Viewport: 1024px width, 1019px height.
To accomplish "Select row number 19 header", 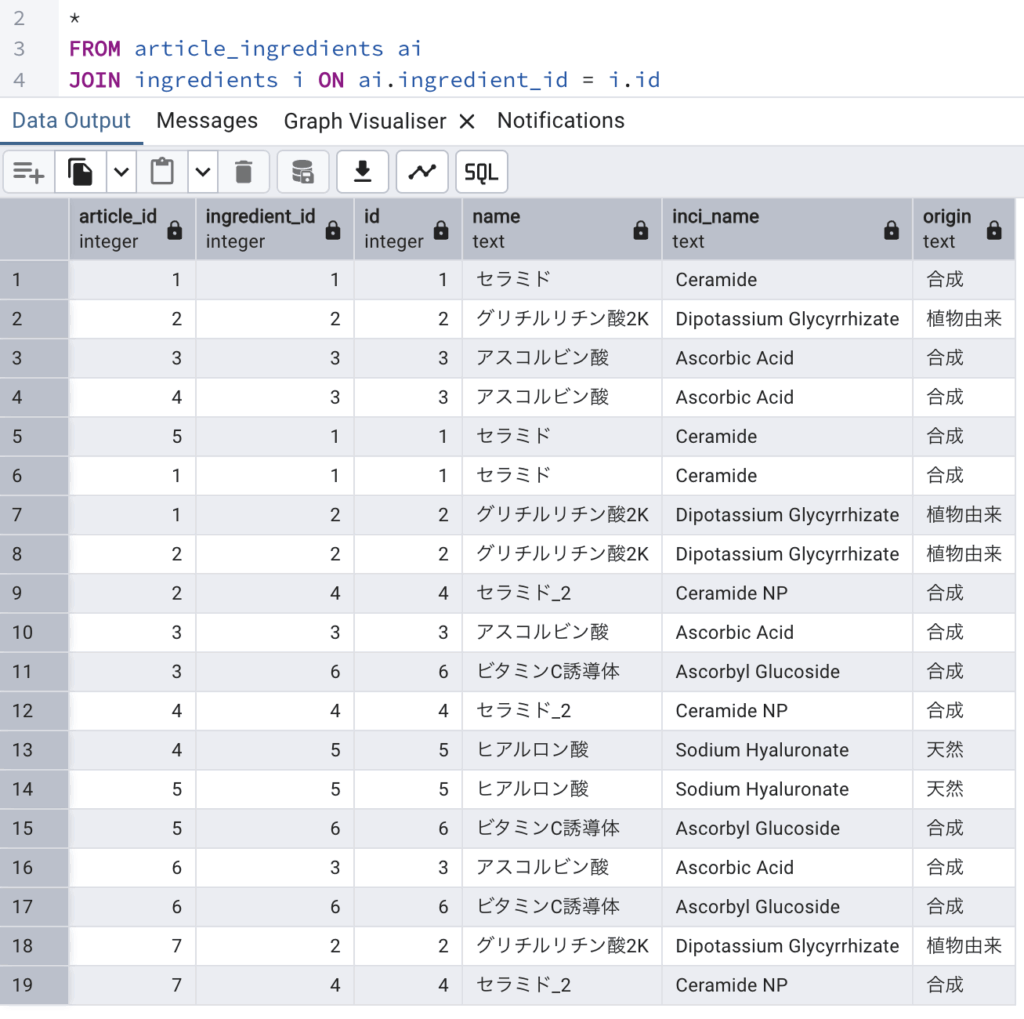I will click(34, 985).
